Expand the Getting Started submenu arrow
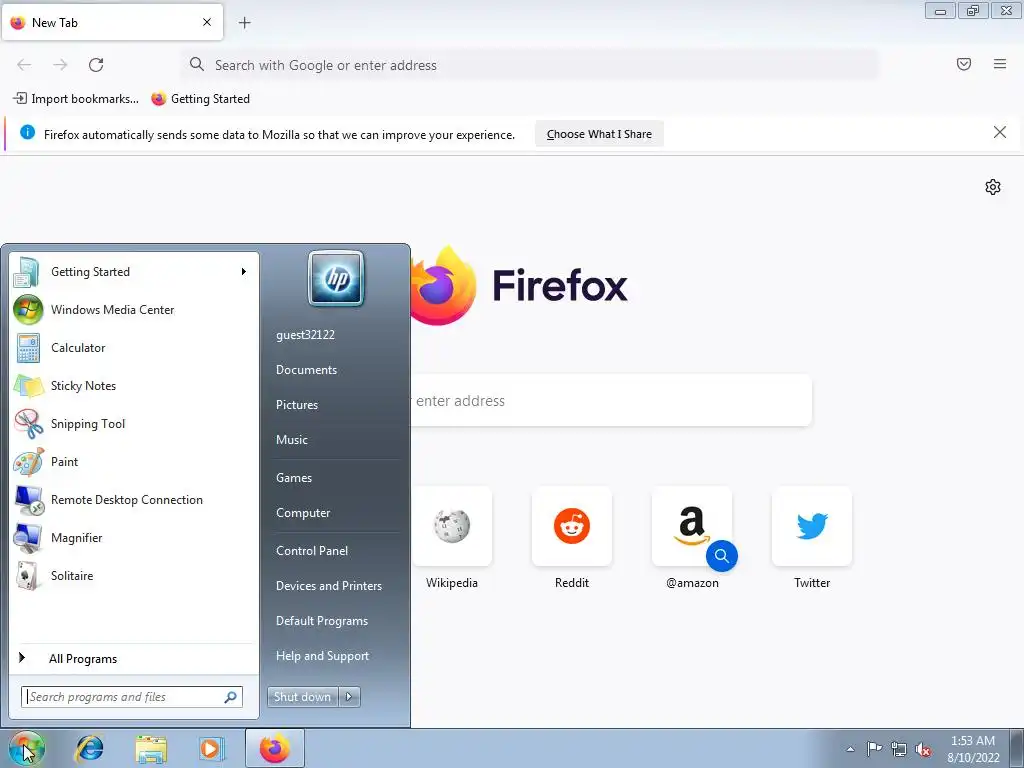Viewport: 1024px width, 768px height. (x=244, y=272)
